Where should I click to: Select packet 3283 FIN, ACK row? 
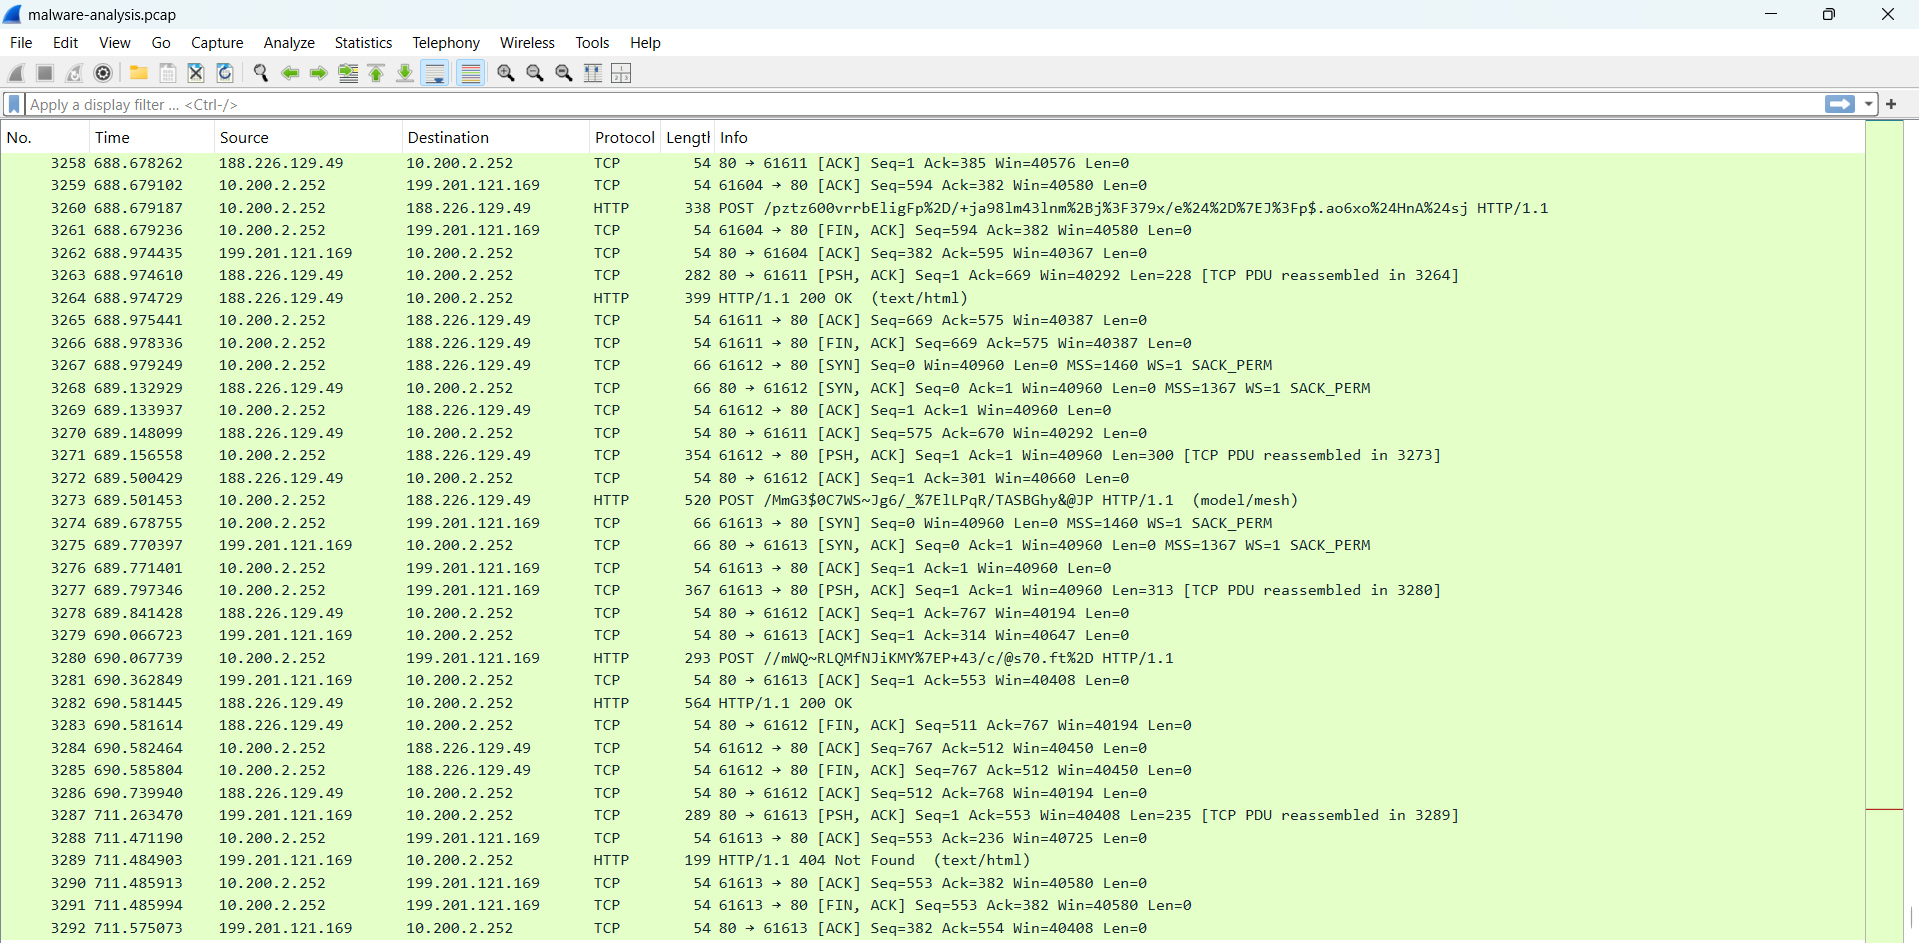(x=933, y=725)
